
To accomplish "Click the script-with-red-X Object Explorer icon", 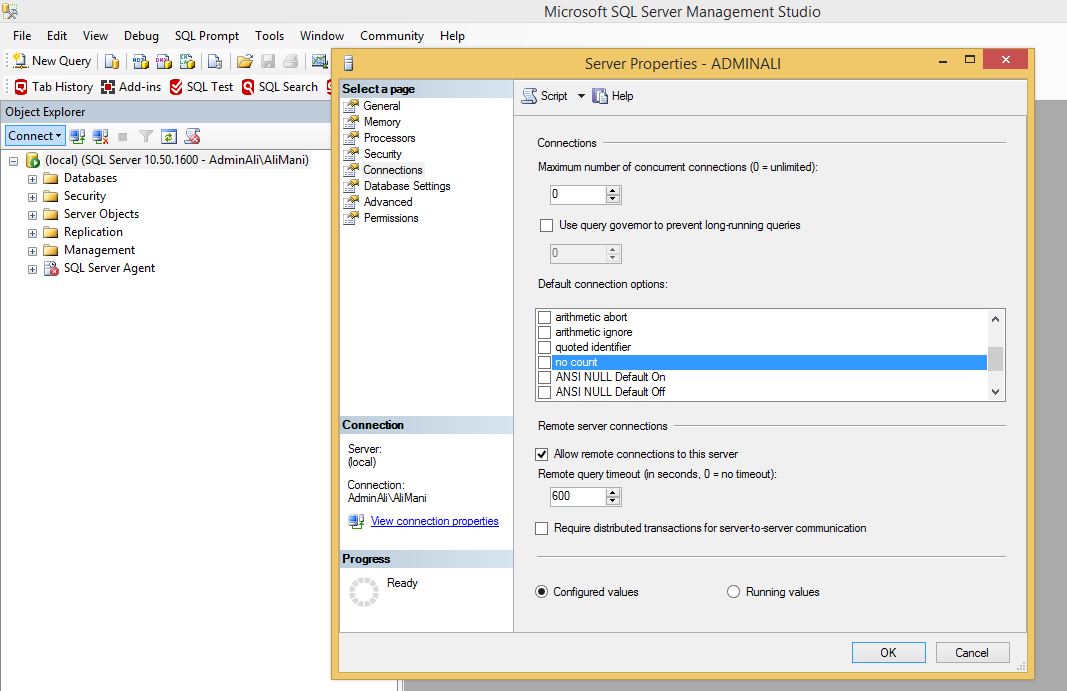I will (193, 136).
